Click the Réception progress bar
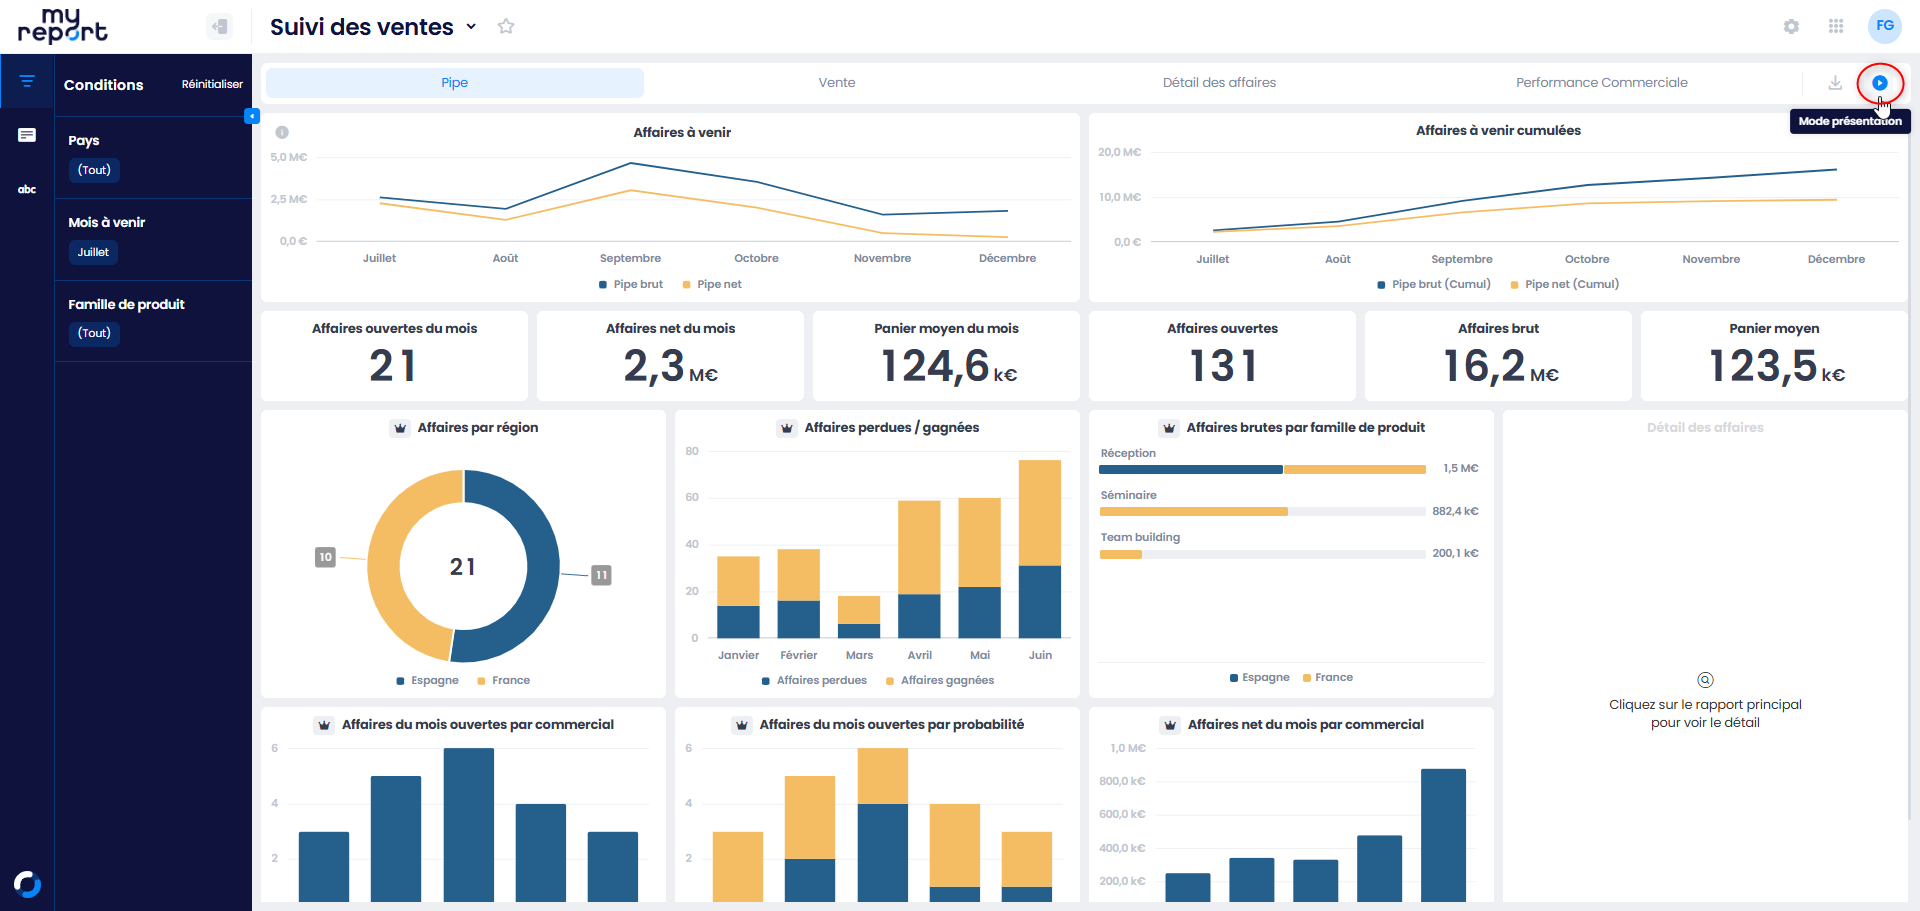The image size is (1920, 911). (x=1263, y=469)
